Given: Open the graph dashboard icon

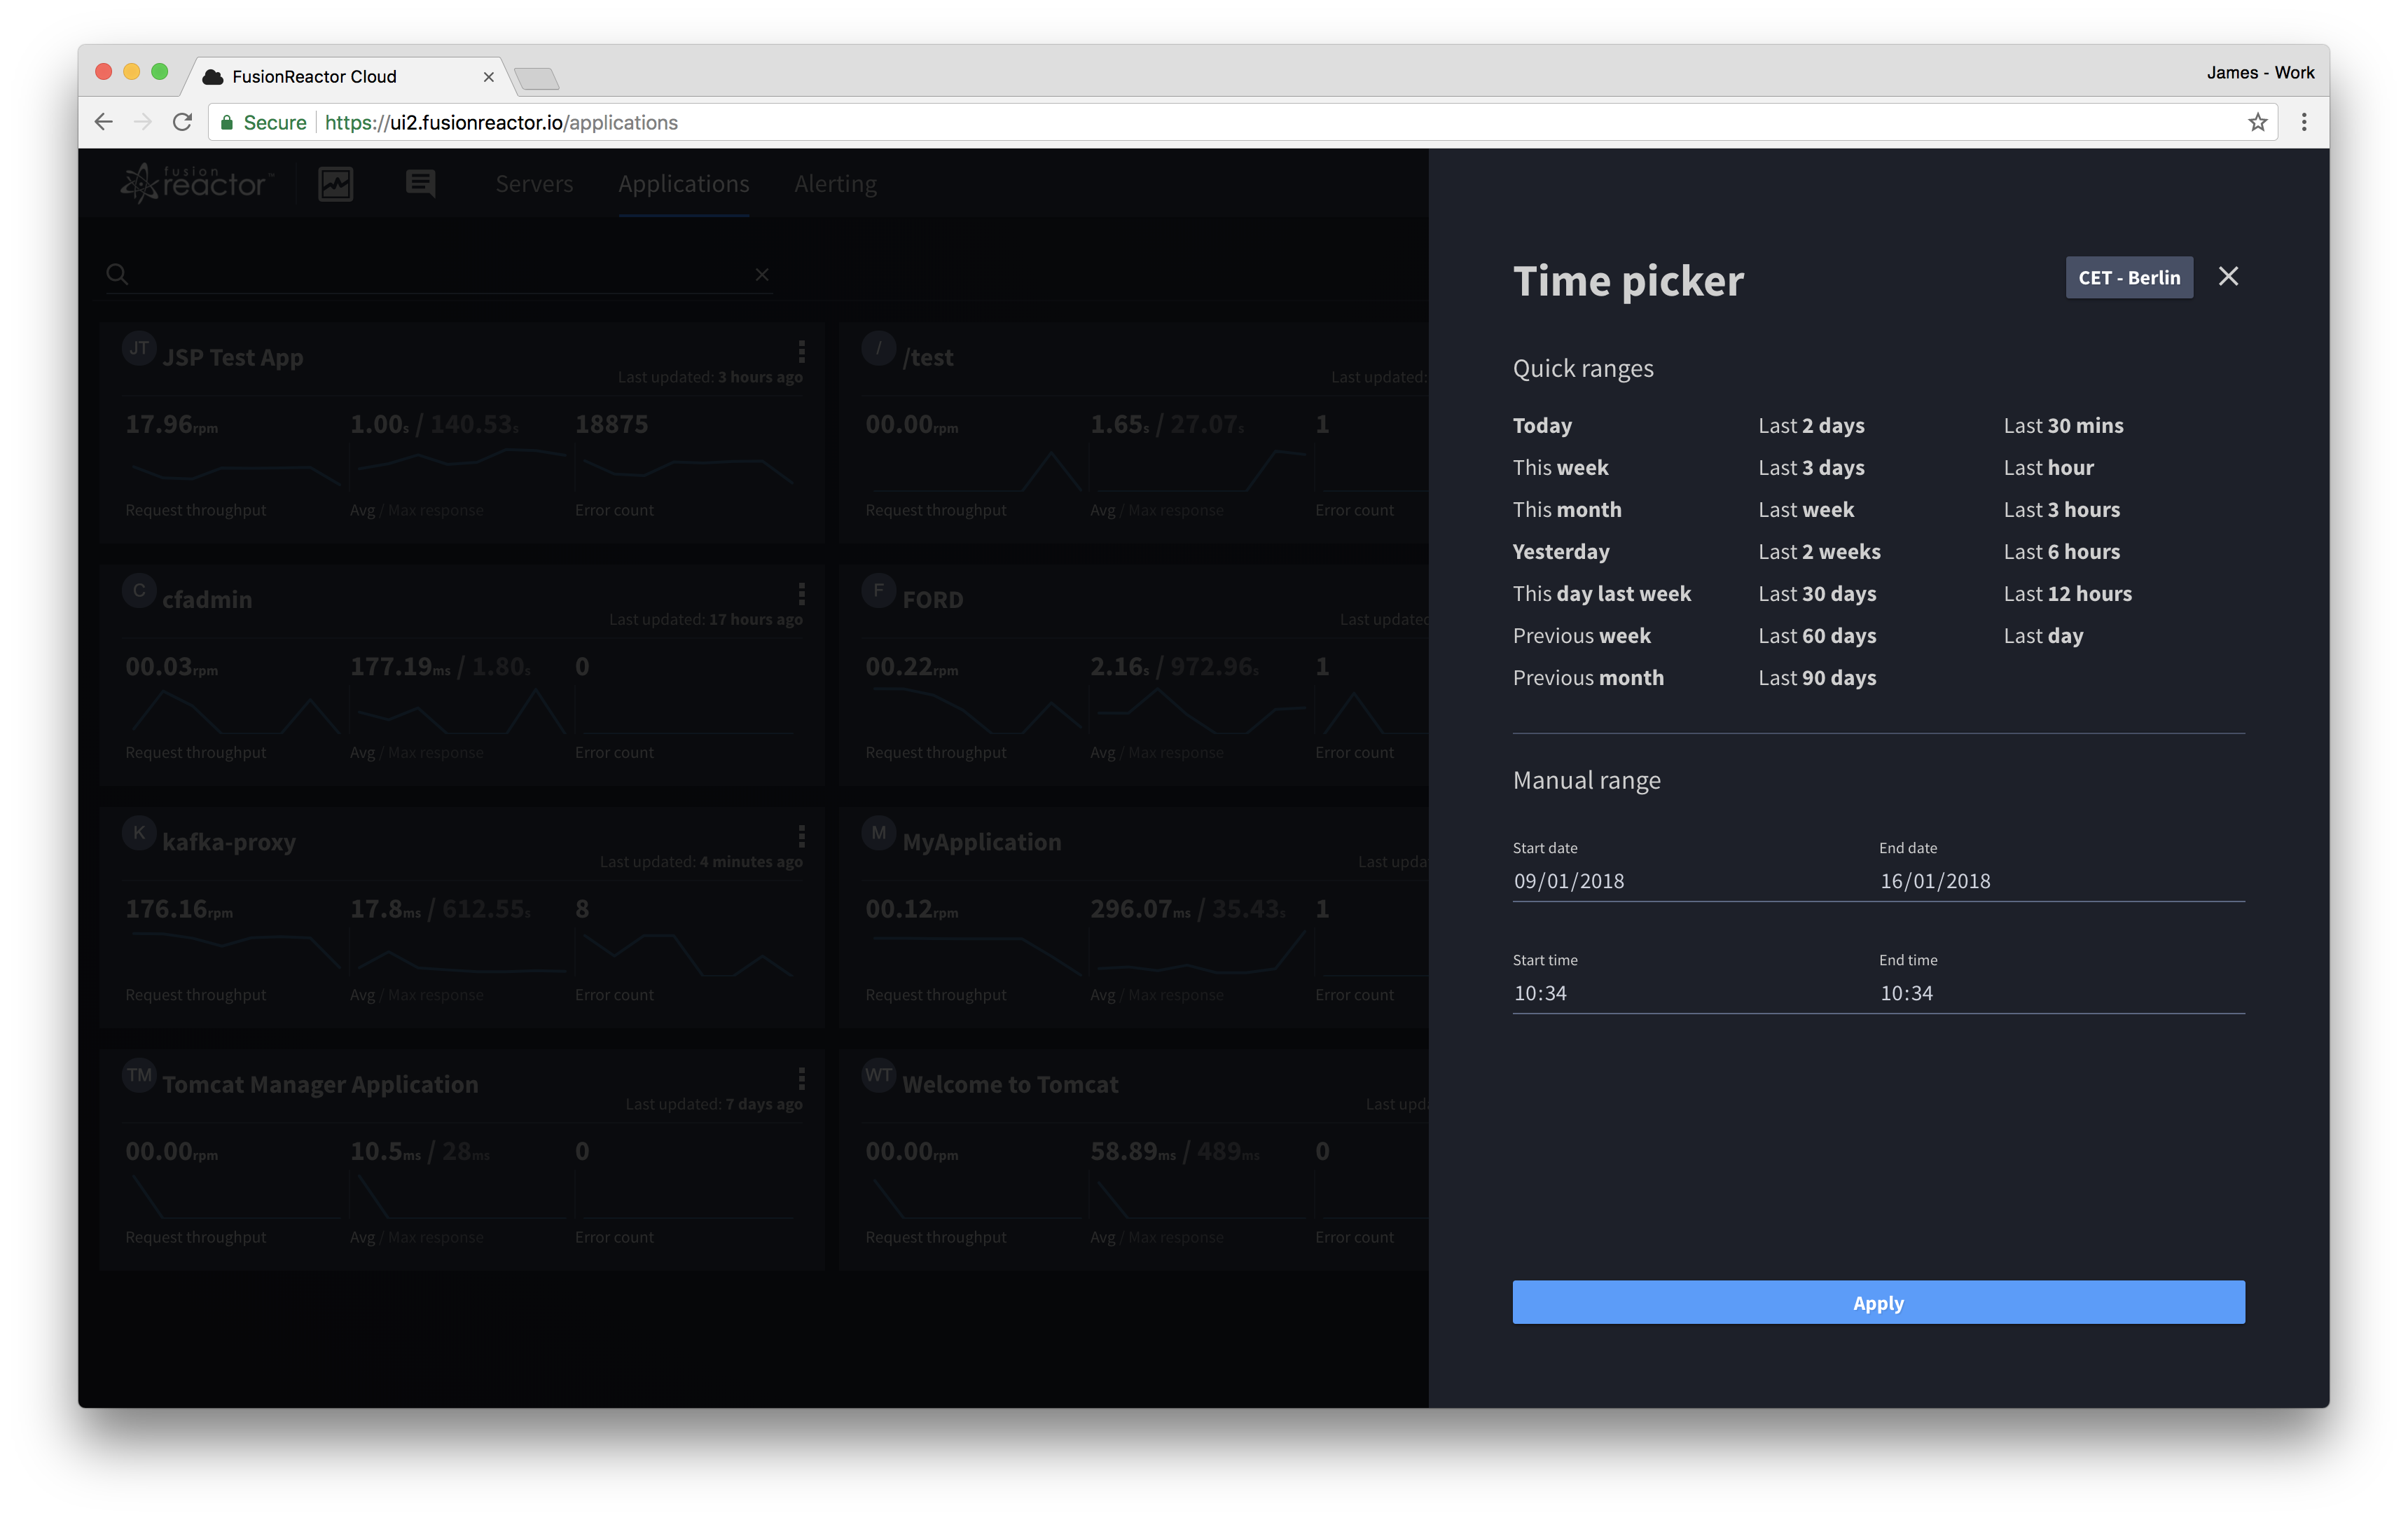Looking at the screenshot, I should coord(336,183).
